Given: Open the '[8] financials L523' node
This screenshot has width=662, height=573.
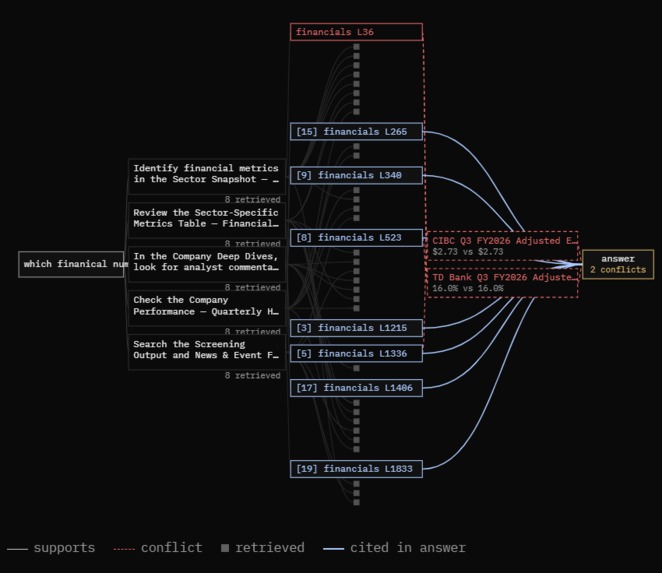Looking at the screenshot, I should click(356, 238).
